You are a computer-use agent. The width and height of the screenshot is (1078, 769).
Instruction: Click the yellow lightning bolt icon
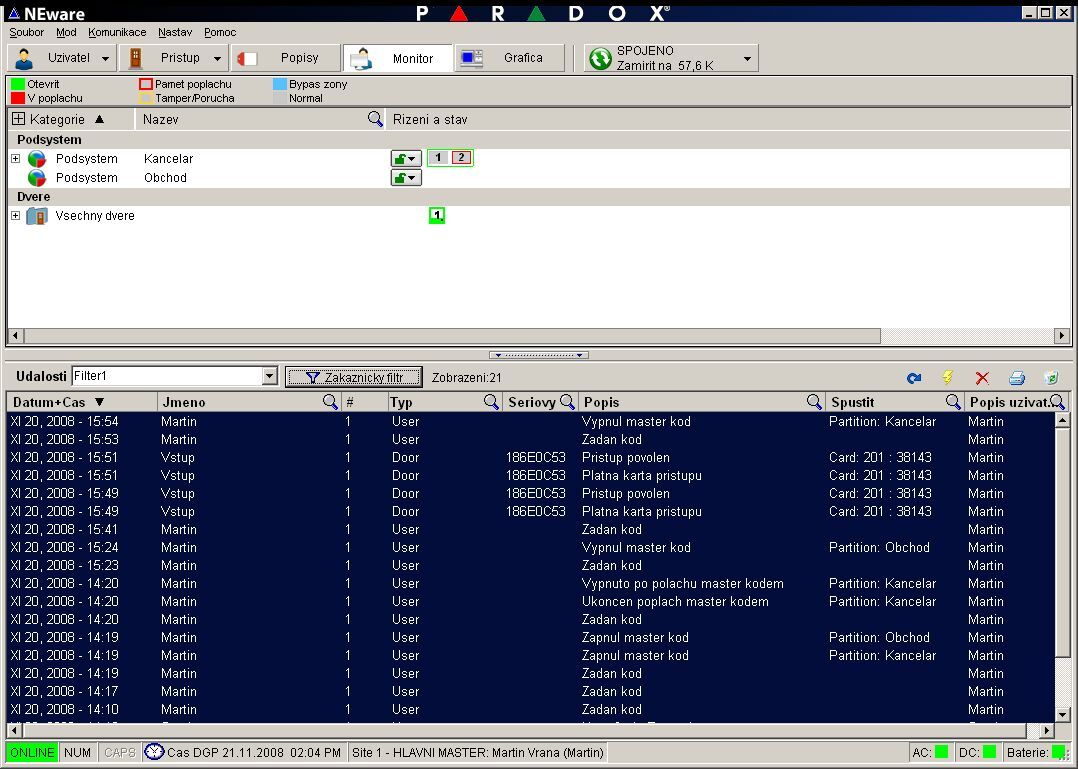coord(948,378)
